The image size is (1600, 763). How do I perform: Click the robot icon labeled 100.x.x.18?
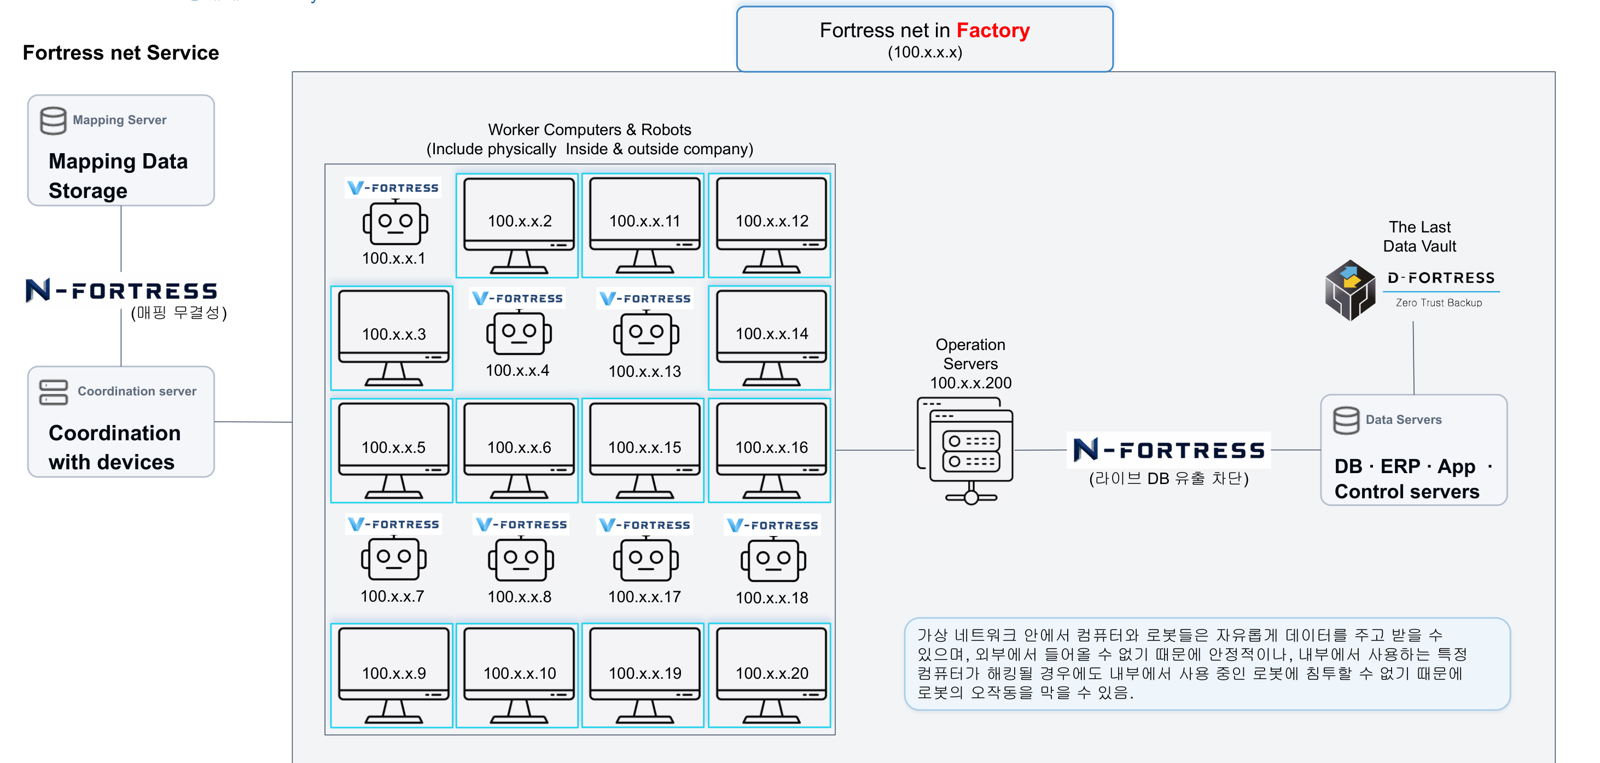click(773, 560)
